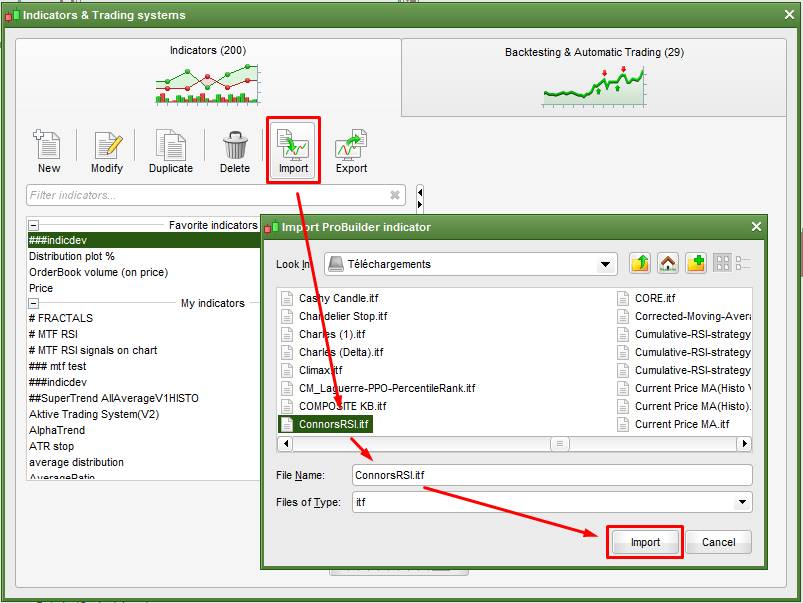The width and height of the screenshot is (803, 603).
Task: Select Charles (1).itf file
Action: point(332,334)
